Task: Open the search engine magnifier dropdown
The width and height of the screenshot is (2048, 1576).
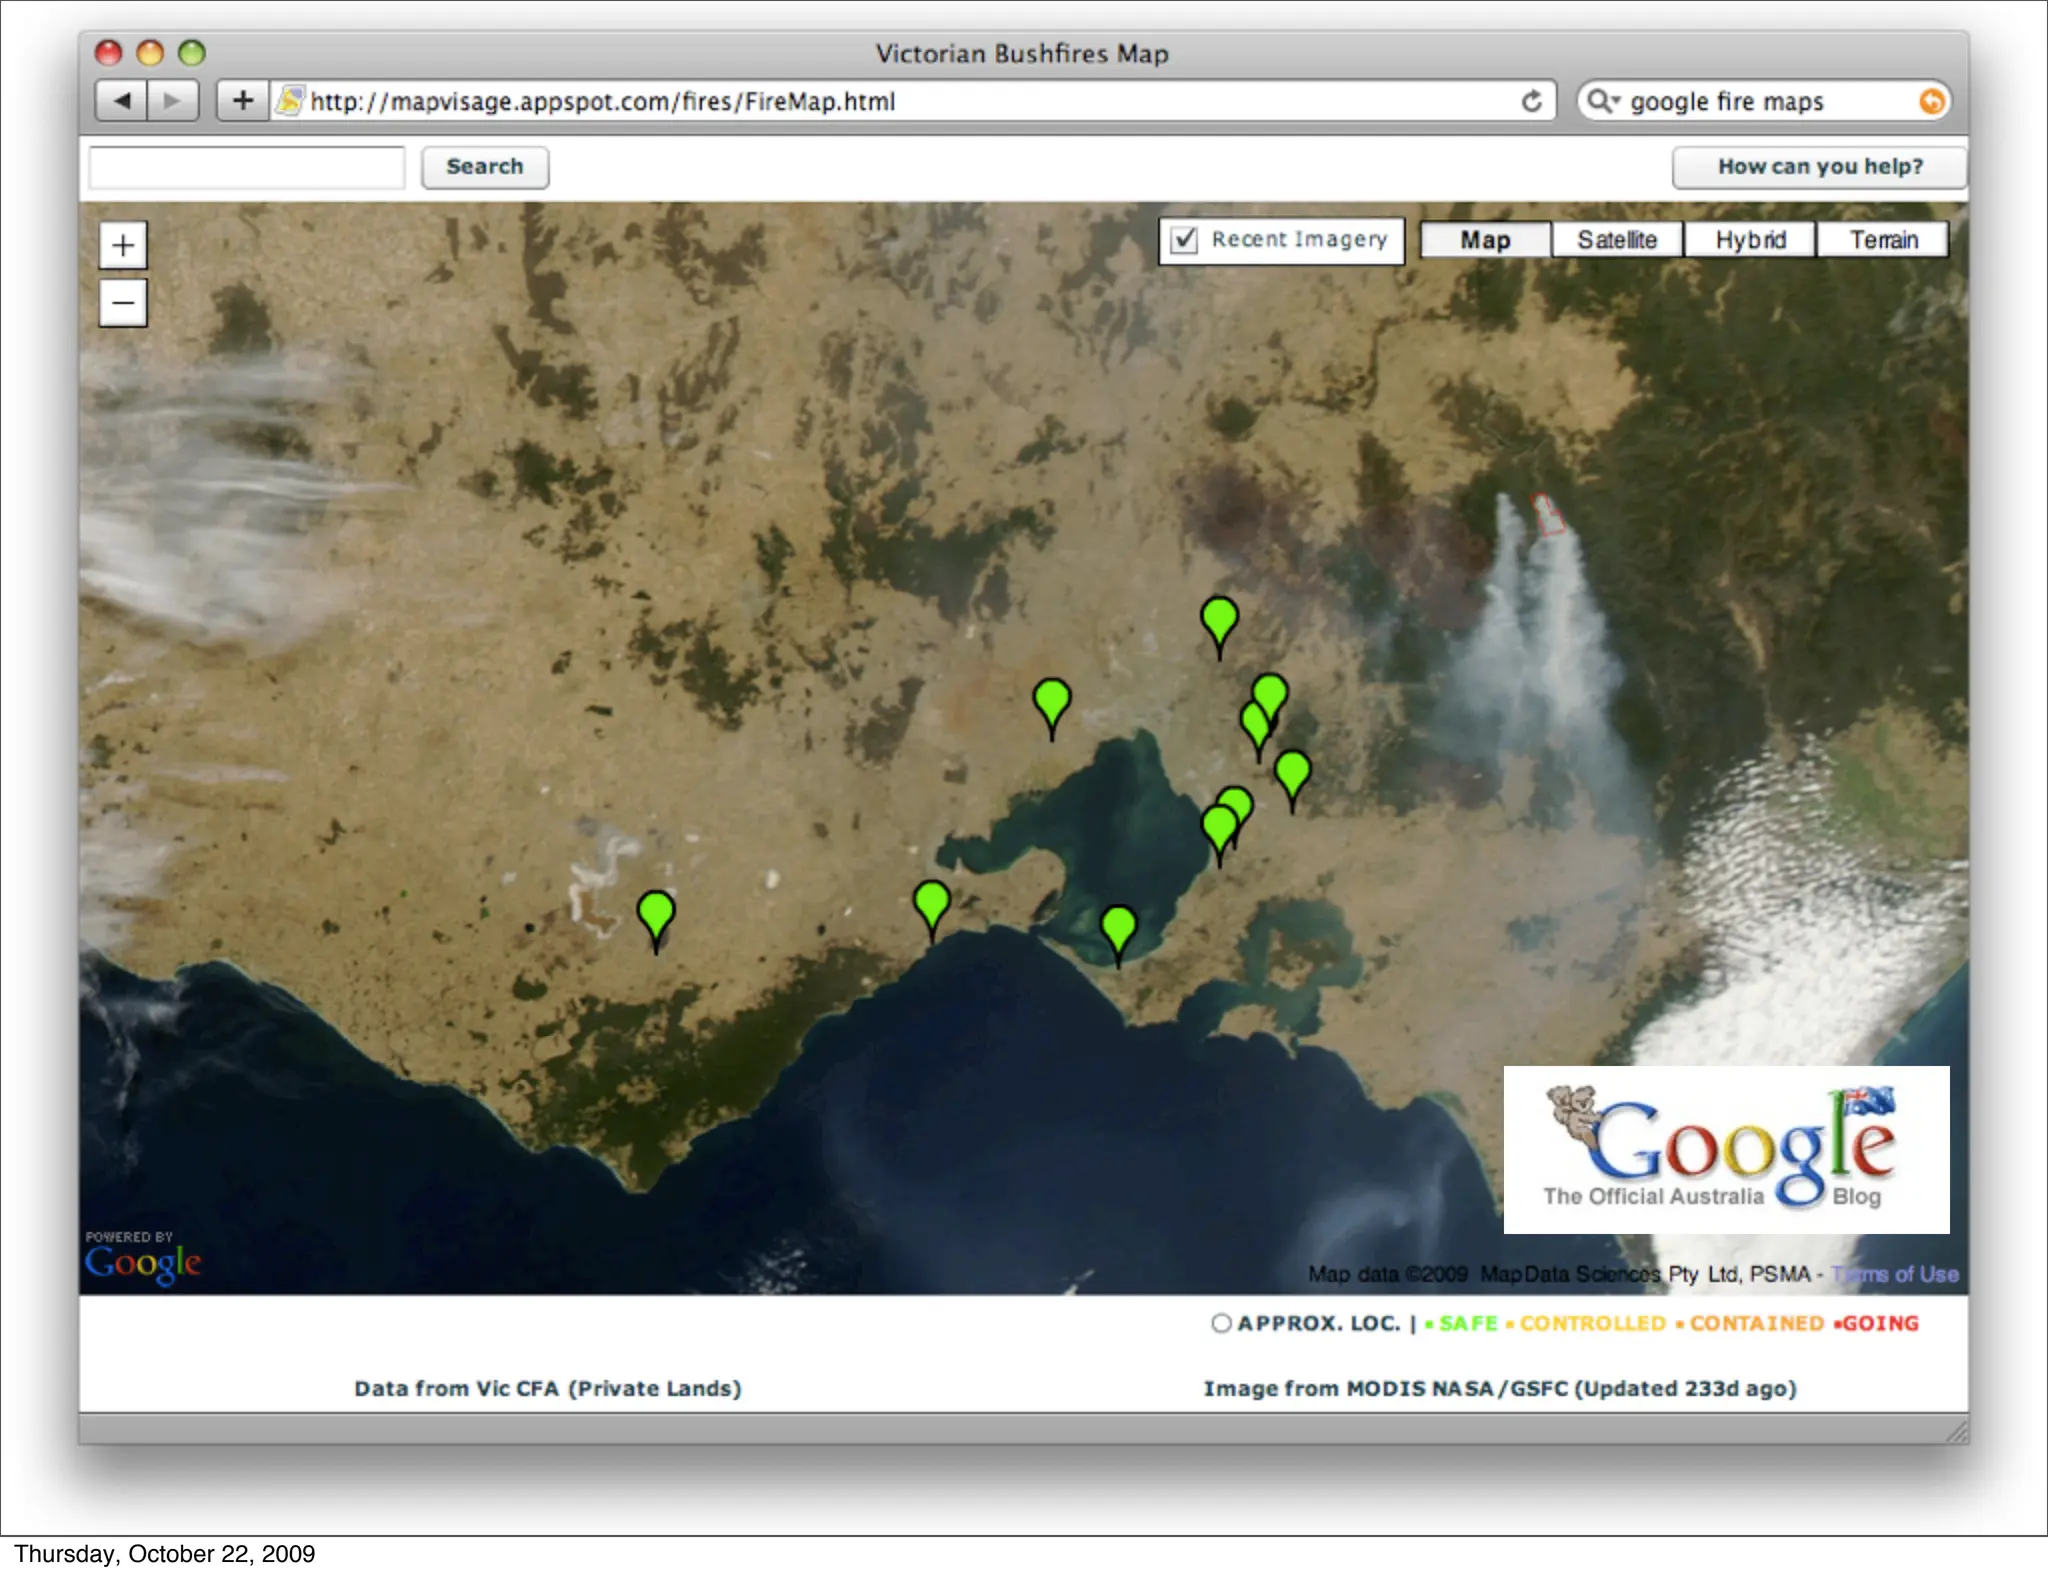Action: (x=1603, y=101)
